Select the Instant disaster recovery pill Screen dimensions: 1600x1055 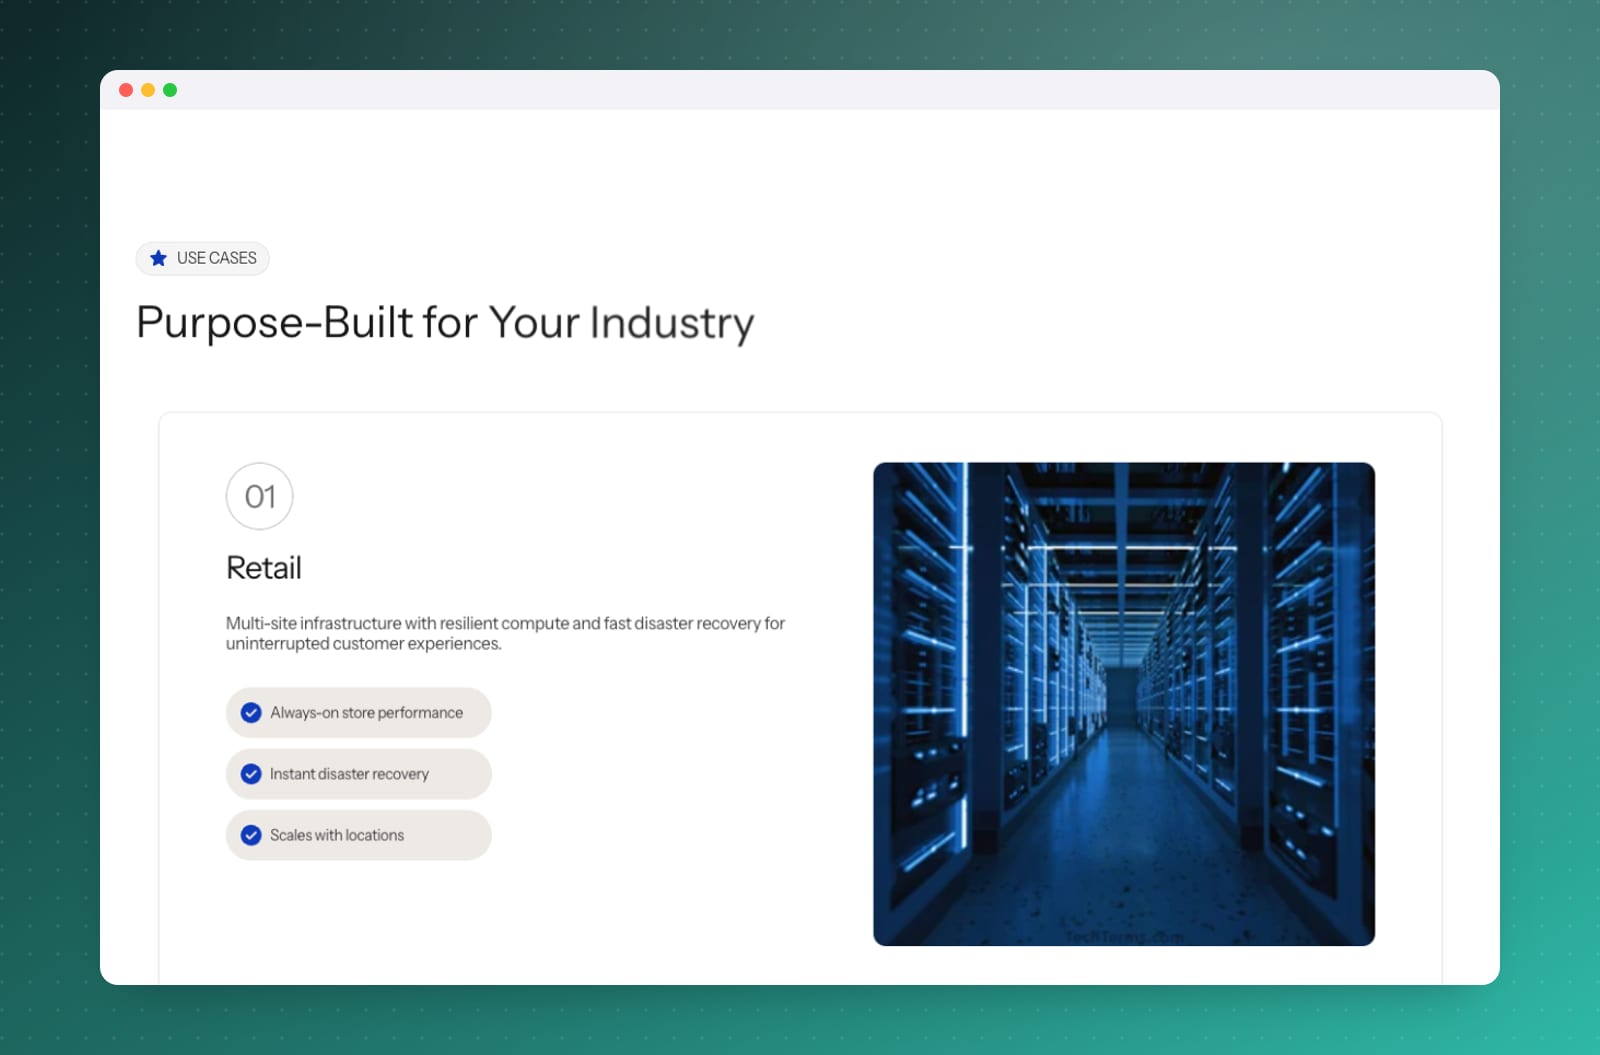click(x=358, y=774)
